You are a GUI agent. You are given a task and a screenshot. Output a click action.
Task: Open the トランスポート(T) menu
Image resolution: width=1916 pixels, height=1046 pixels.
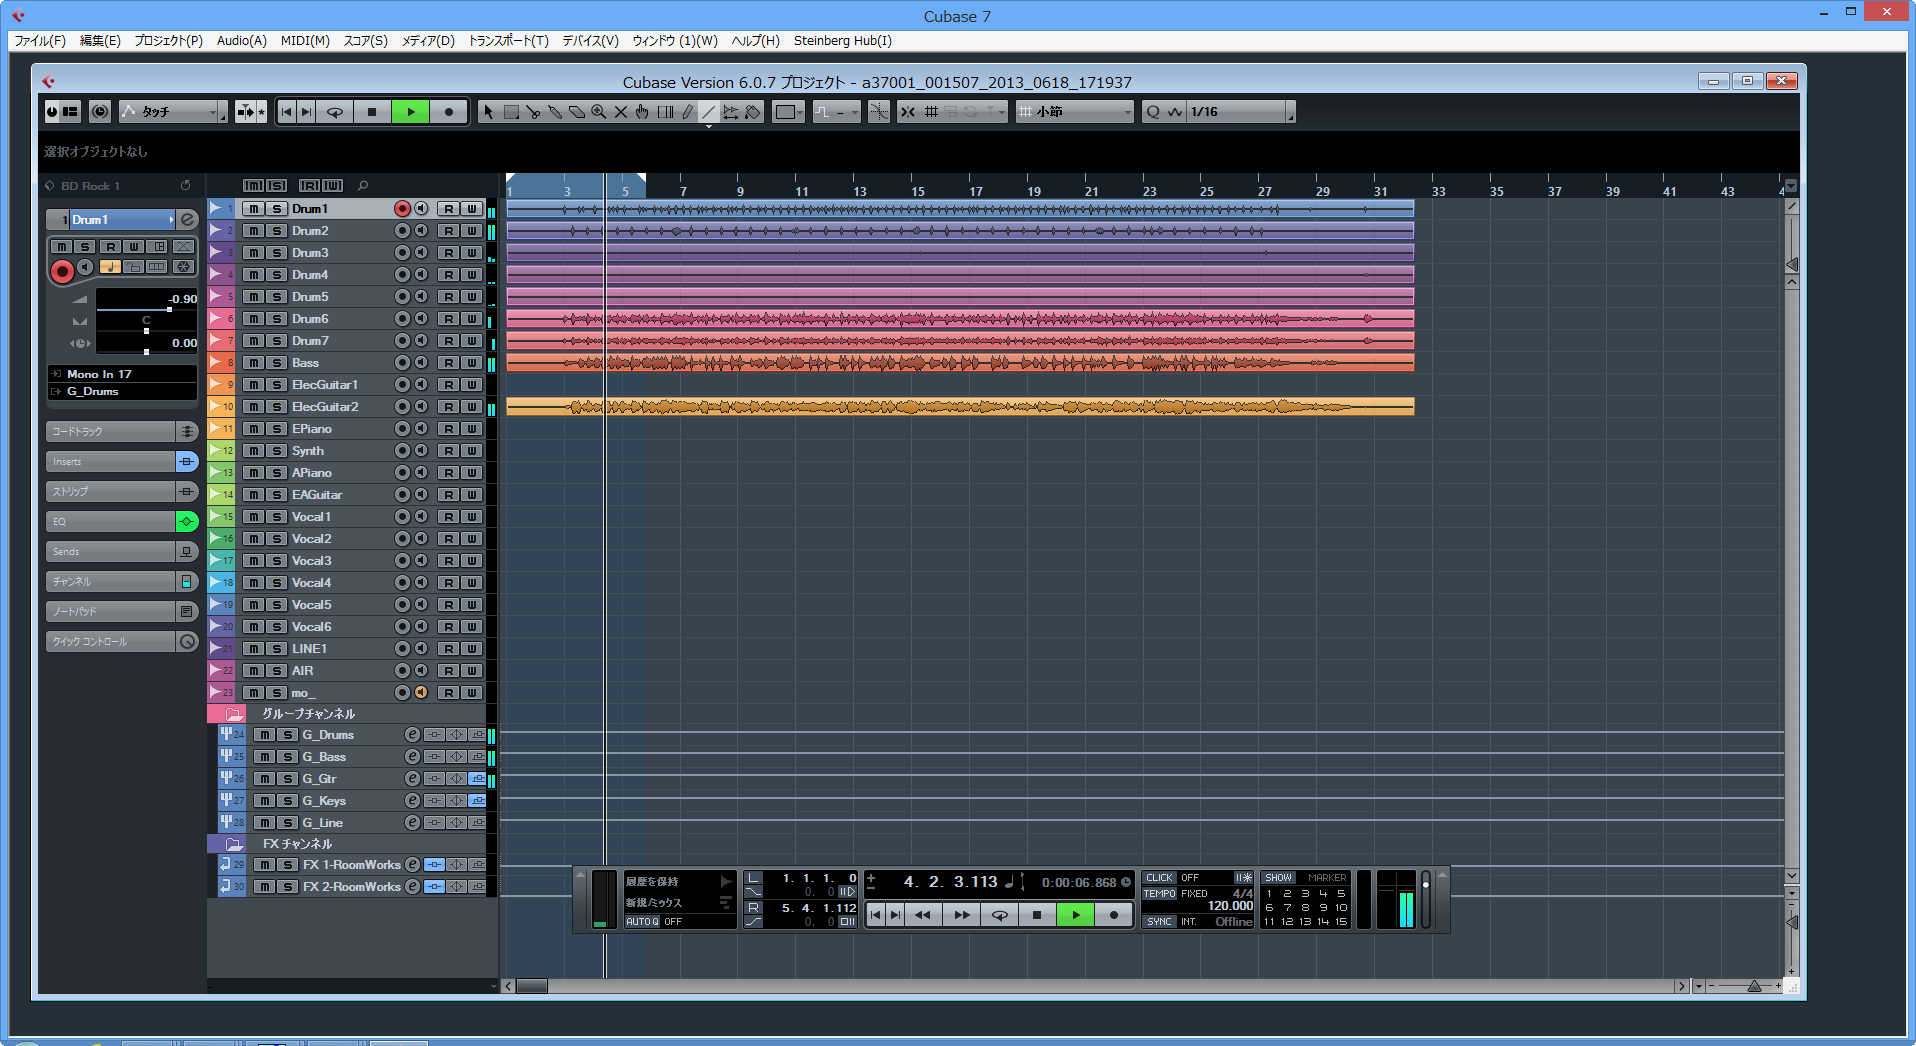[508, 41]
